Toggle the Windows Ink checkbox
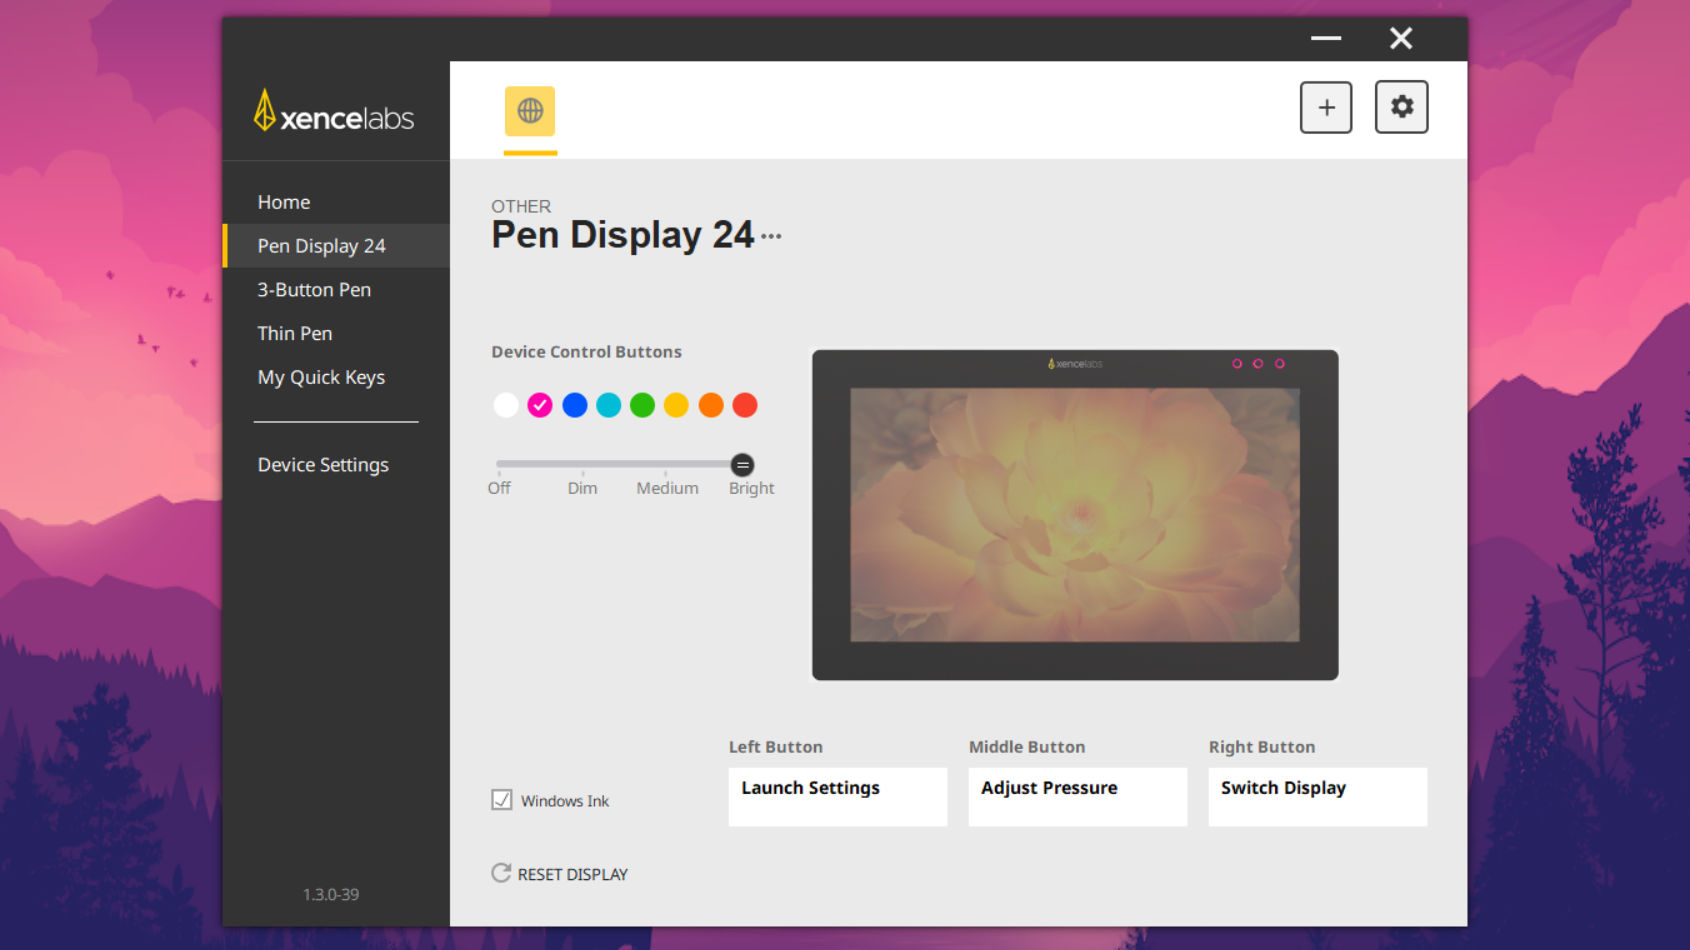1690x950 pixels. pyautogui.click(x=502, y=800)
